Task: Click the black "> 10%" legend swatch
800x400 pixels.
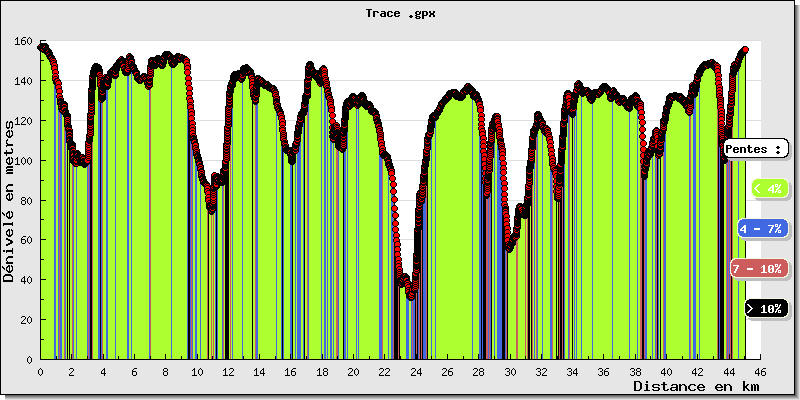Action: click(x=767, y=309)
